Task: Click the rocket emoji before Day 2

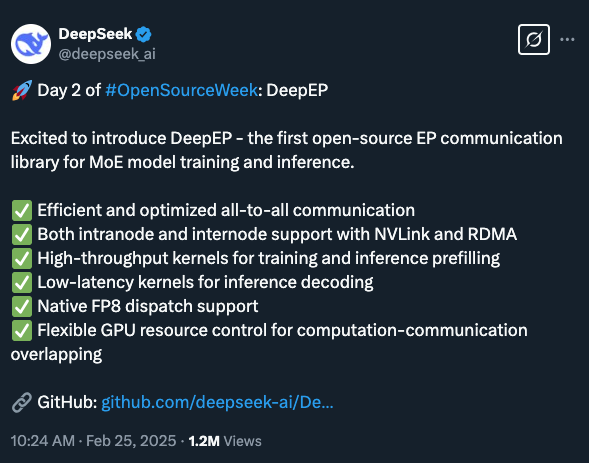Action: pyautogui.click(x=22, y=90)
